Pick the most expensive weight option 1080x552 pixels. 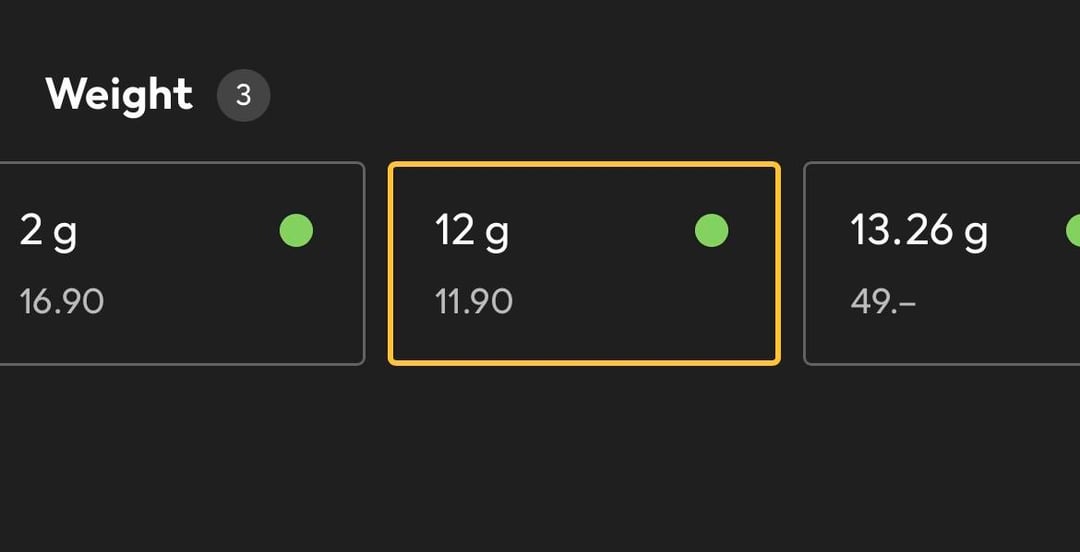pyautogui.click(x=942, y=264)
